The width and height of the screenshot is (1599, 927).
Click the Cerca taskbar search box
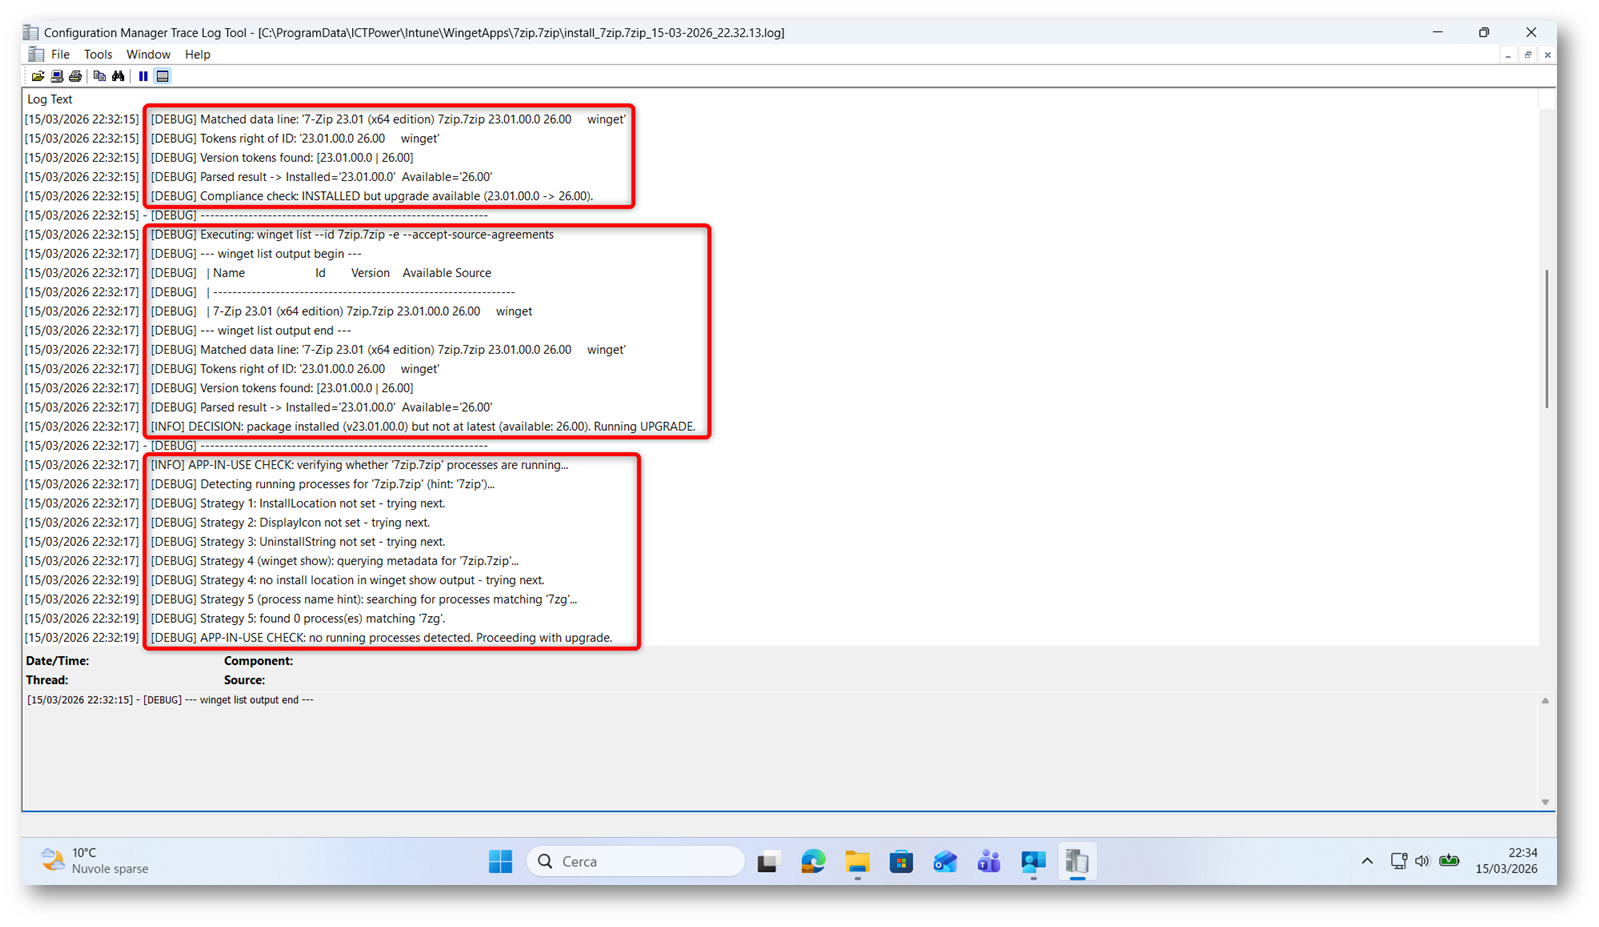pos(635,861)
